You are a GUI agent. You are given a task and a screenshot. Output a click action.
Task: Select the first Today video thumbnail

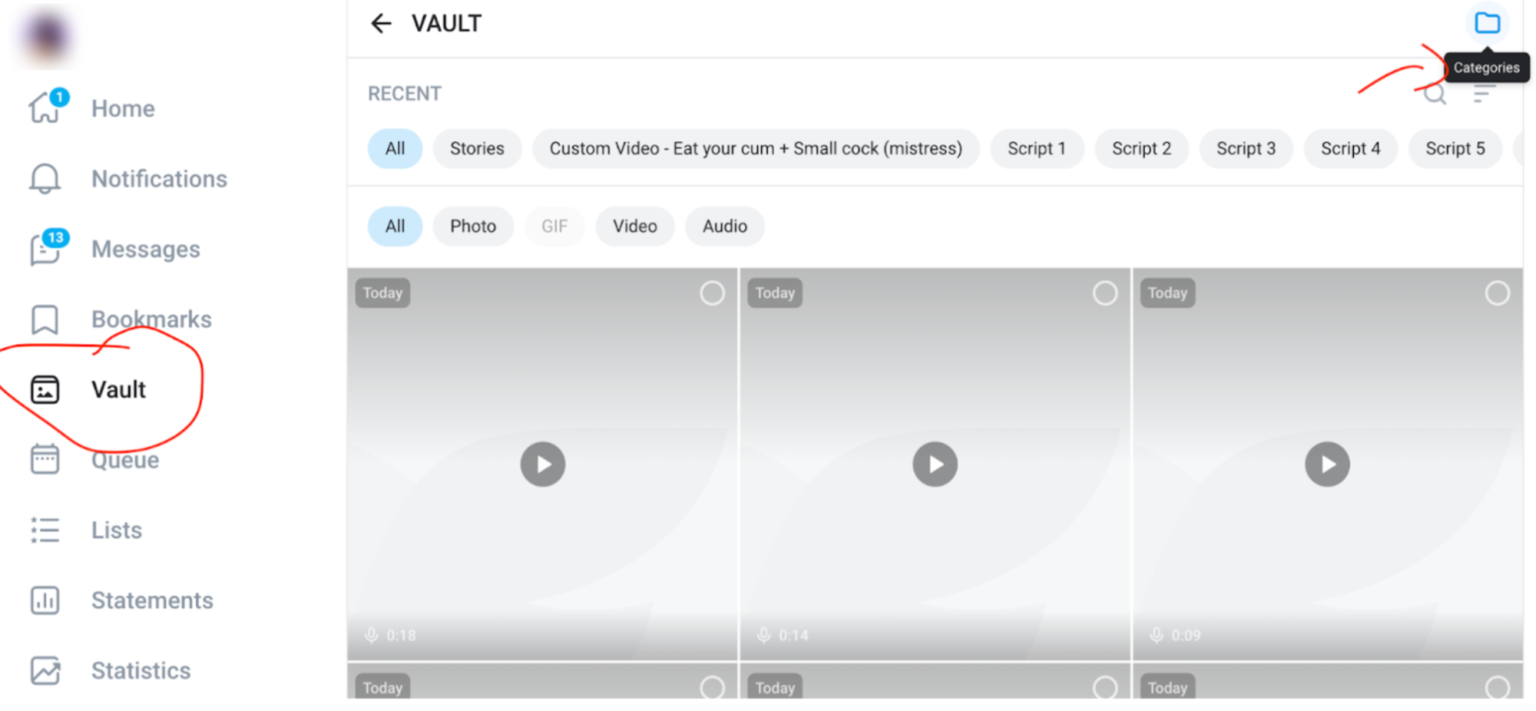(713, 293)
